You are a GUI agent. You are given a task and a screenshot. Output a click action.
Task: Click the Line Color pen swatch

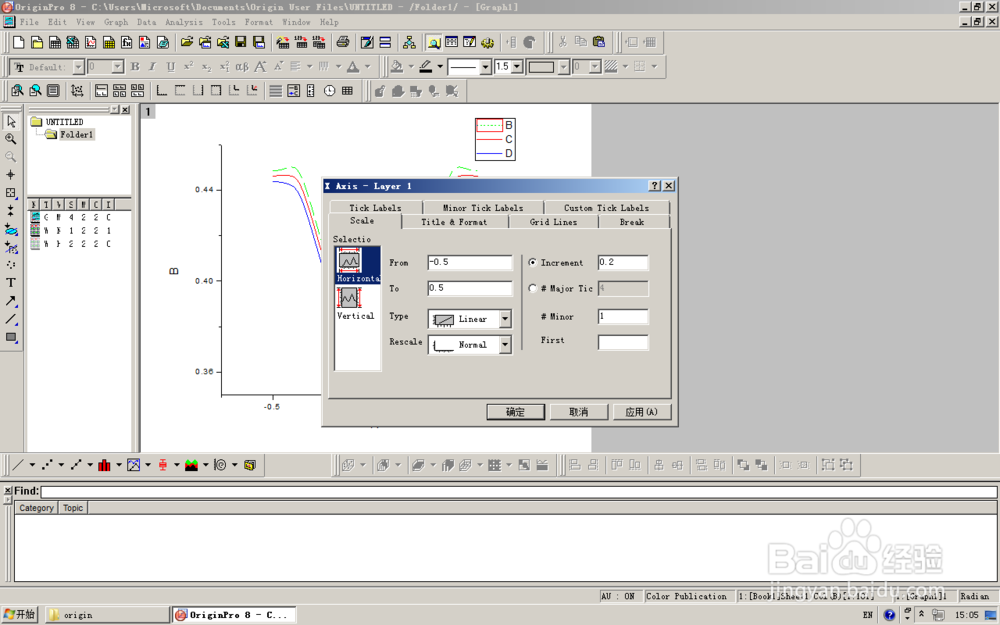click(426, 66)
